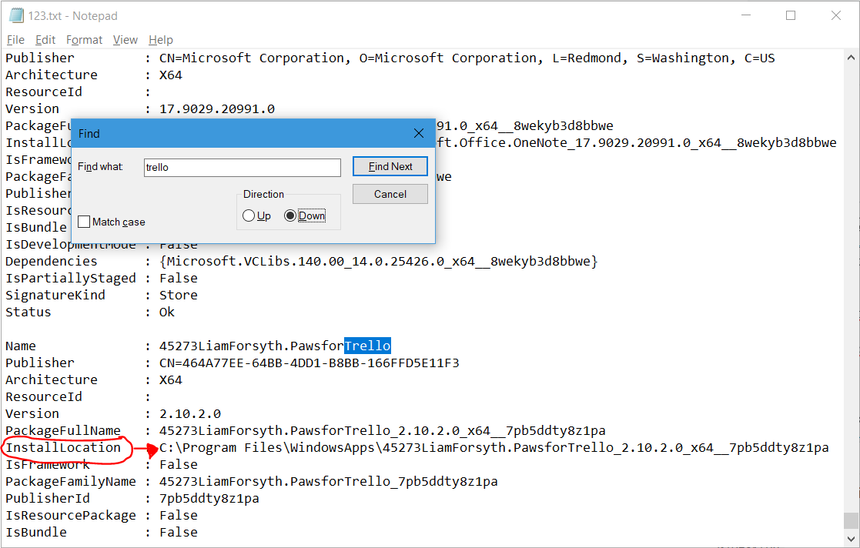Click the highlighted 'Trello' text
The height and width of the screenshot is (548, 860).
pyautogui.click(x=367, y=346)
